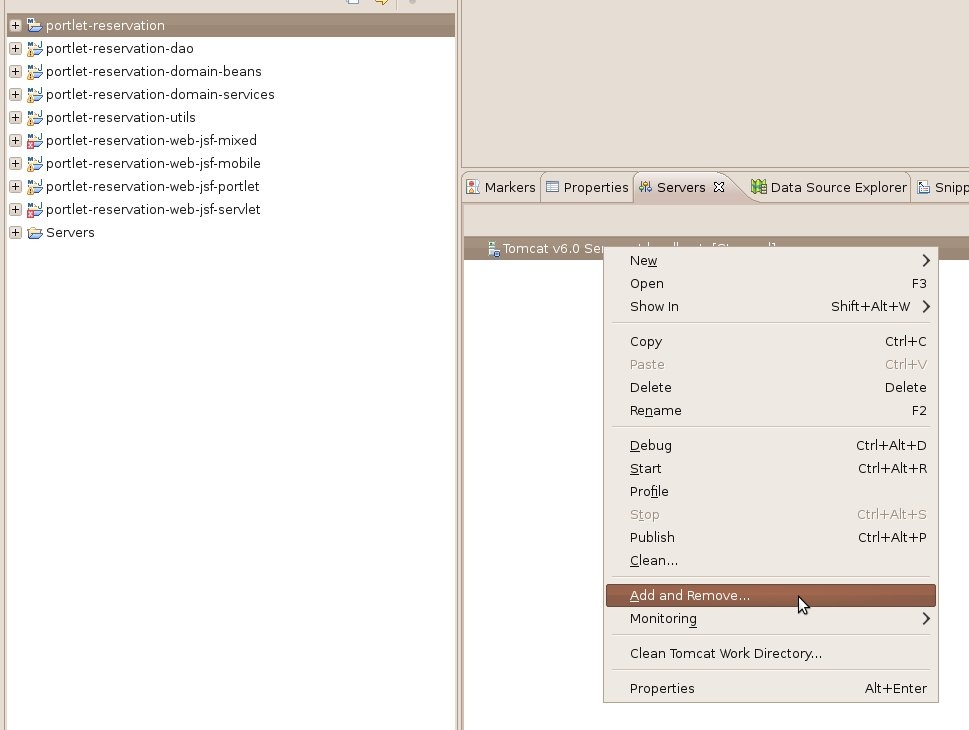This screenshot has height=730, width=969.
Task: Click the portlet-reservation-utils project icon
Action: [x=35, y=117]
